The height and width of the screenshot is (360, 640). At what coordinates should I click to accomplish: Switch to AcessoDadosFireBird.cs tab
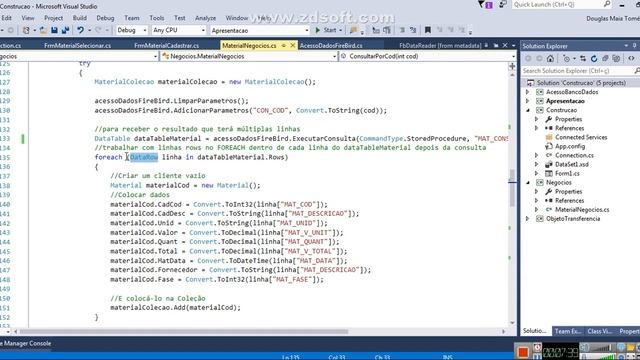331,46
